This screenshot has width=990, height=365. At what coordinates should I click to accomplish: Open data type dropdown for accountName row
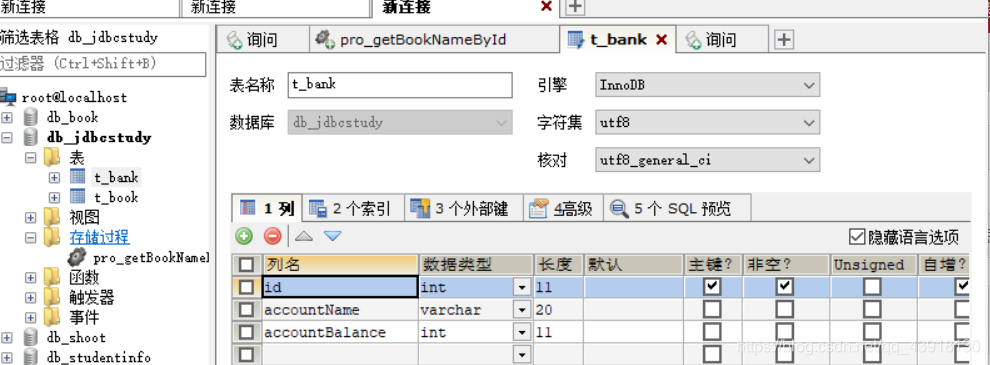pyautogui.click(x=522, y=310)
